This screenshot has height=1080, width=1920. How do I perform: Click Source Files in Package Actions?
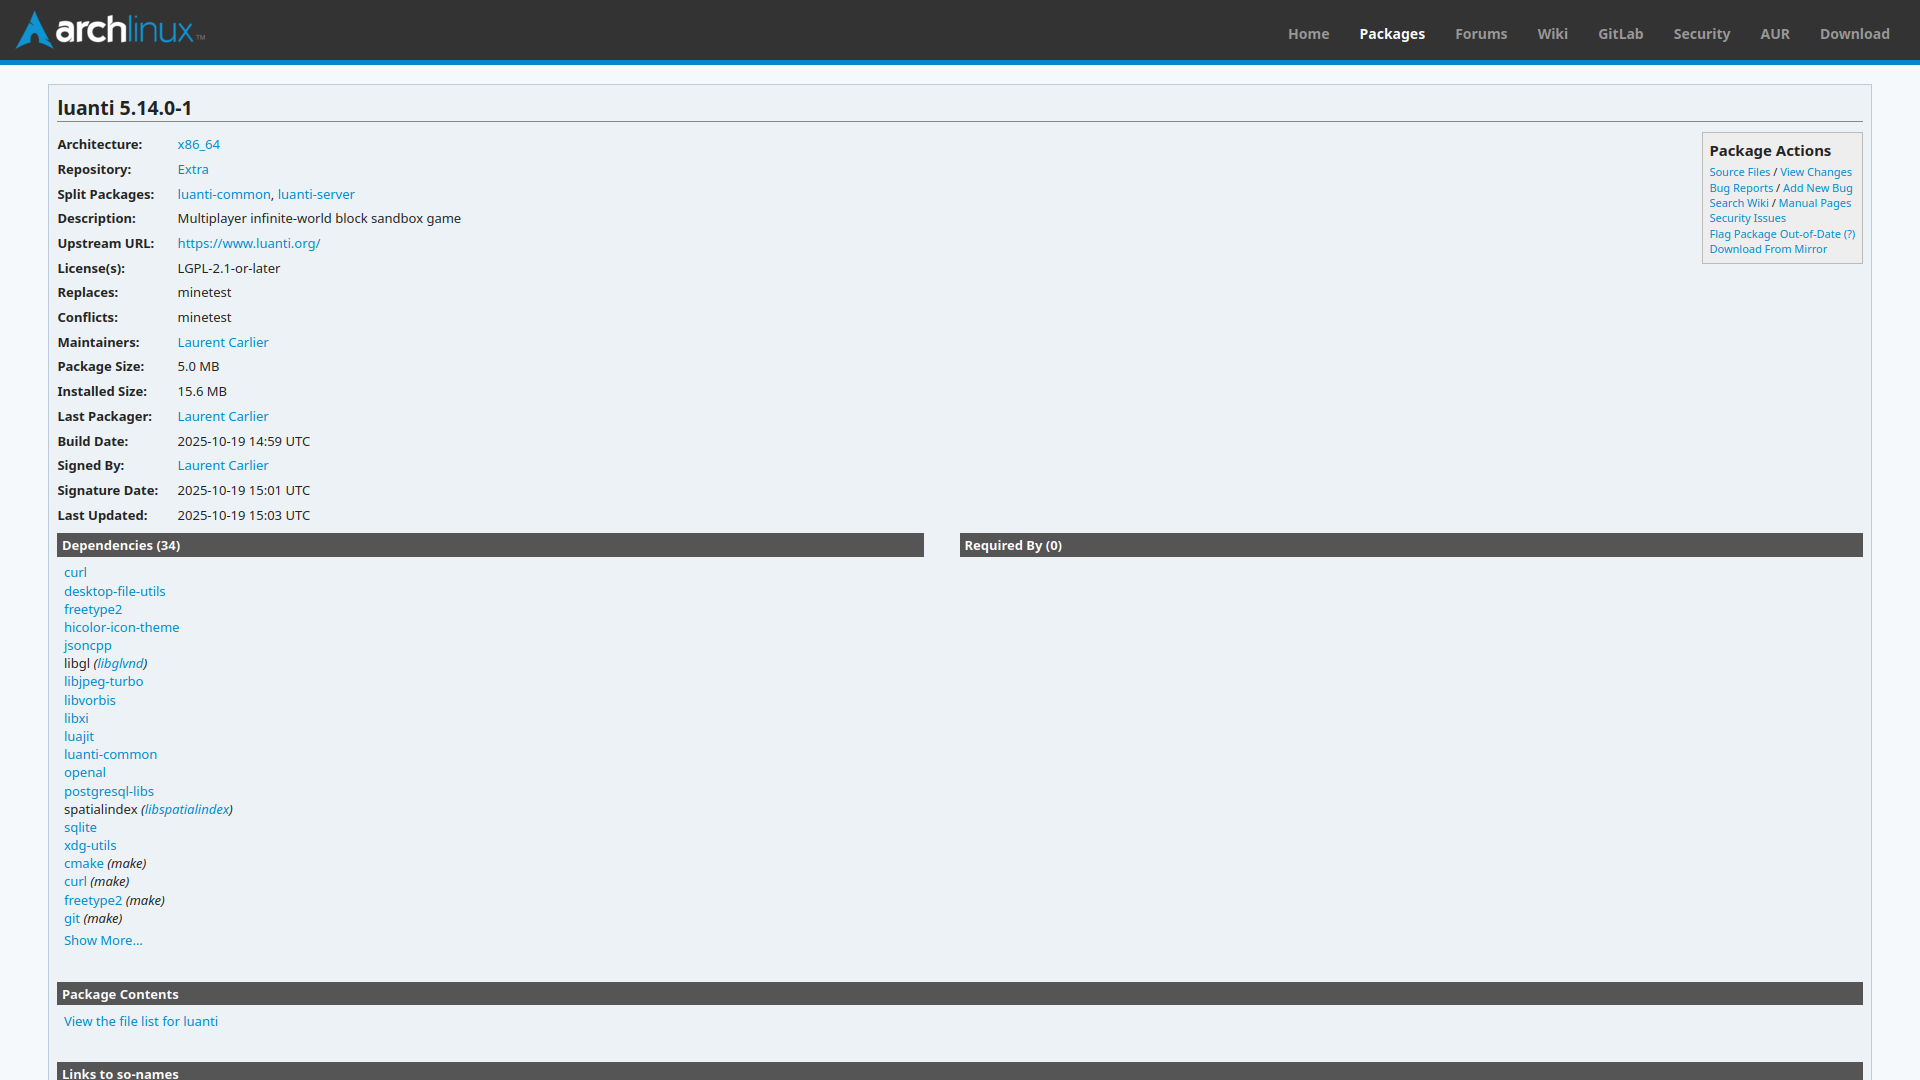(1739, 172)
